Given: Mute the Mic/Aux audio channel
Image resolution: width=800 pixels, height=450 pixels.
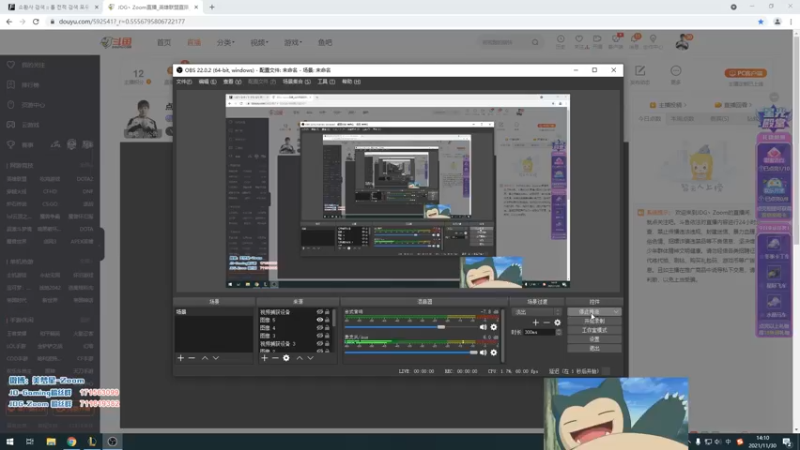Looking at the screenshot, I should 483,353.
